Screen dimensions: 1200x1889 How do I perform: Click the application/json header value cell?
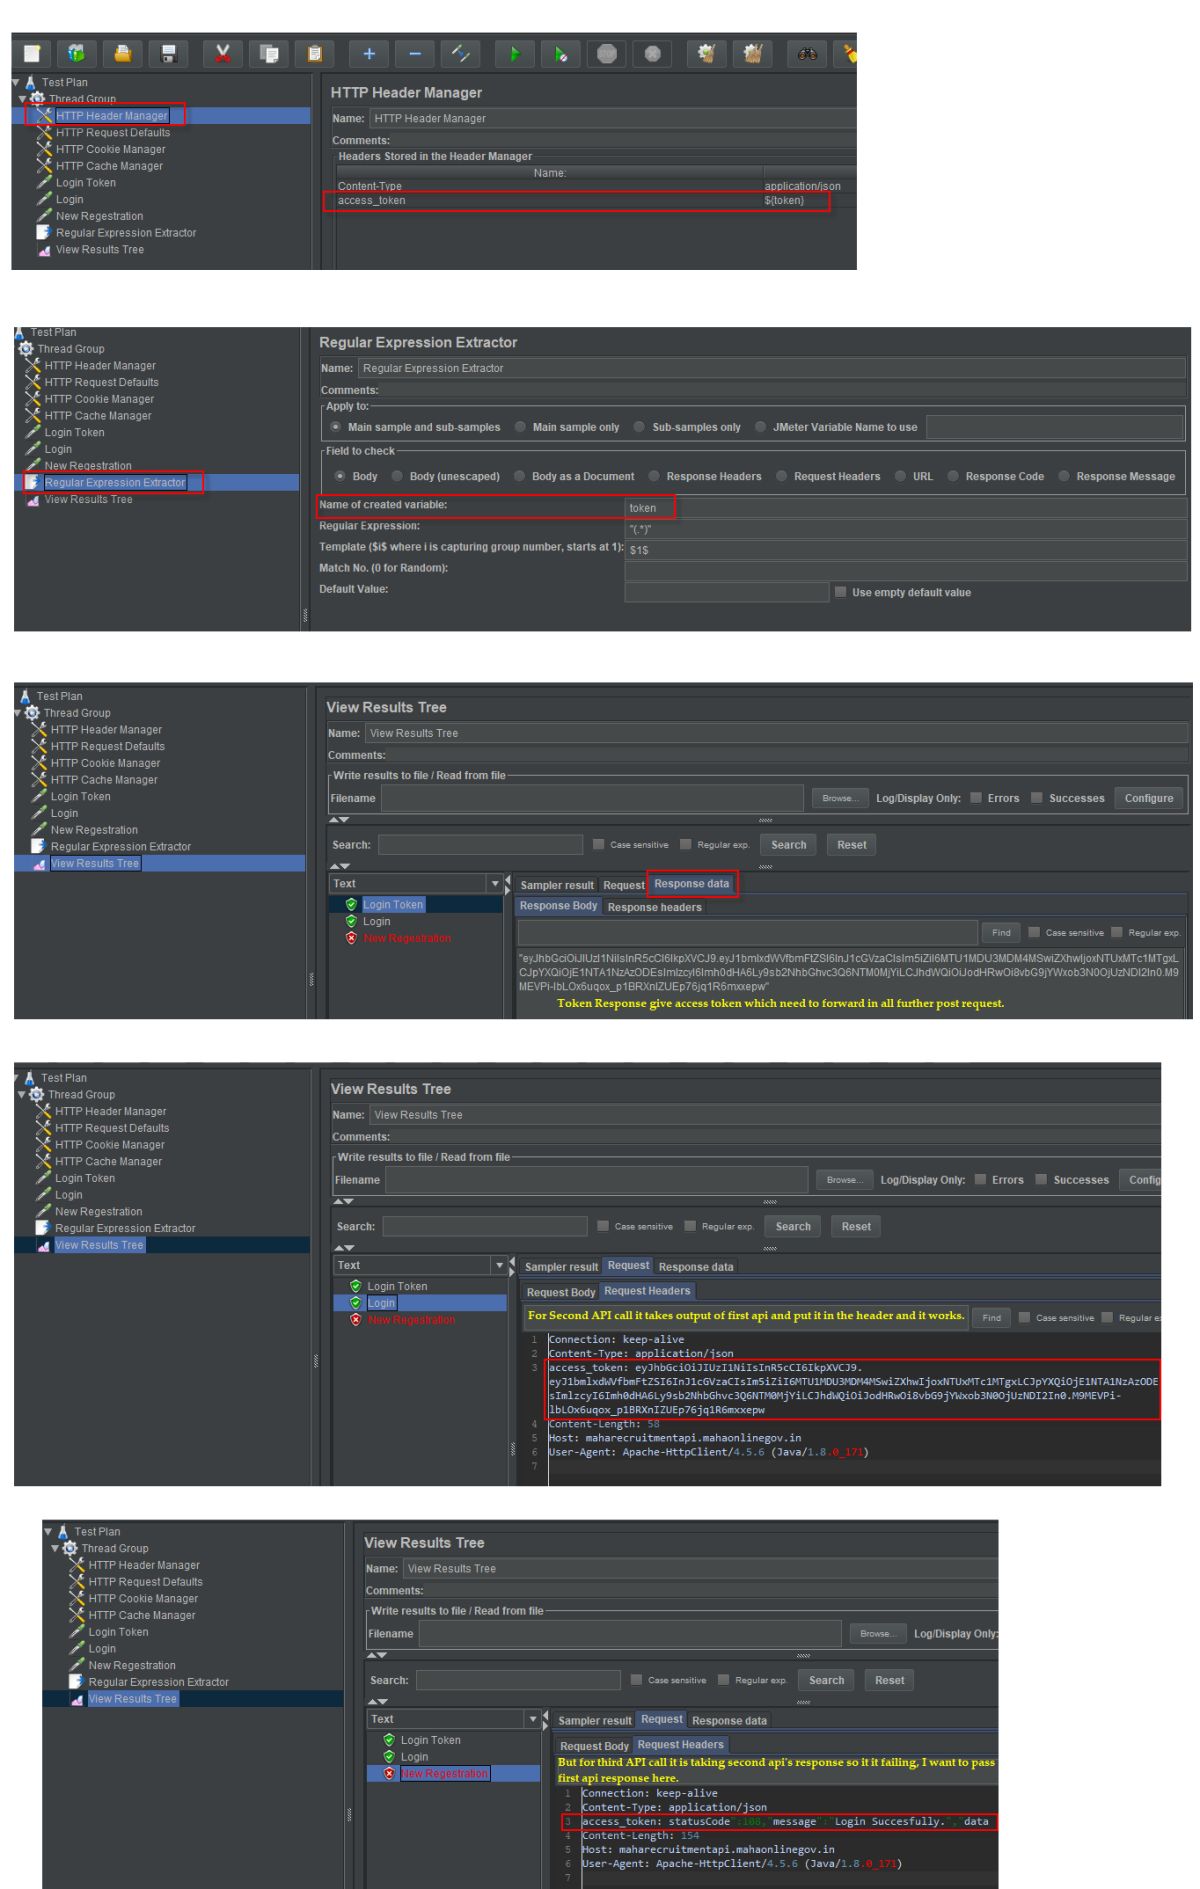tap(810, 186)
